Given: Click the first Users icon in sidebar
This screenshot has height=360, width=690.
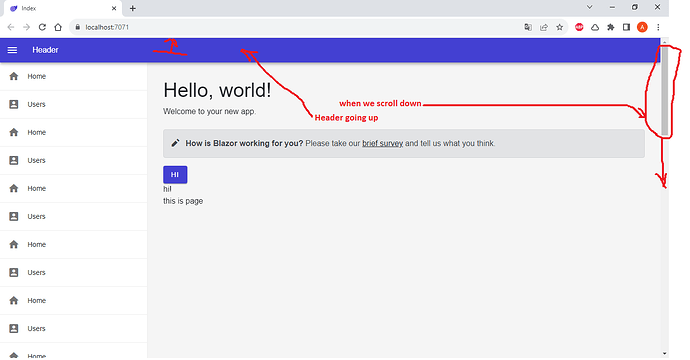Looking at the screenshot, I should (x=14, y=104).
